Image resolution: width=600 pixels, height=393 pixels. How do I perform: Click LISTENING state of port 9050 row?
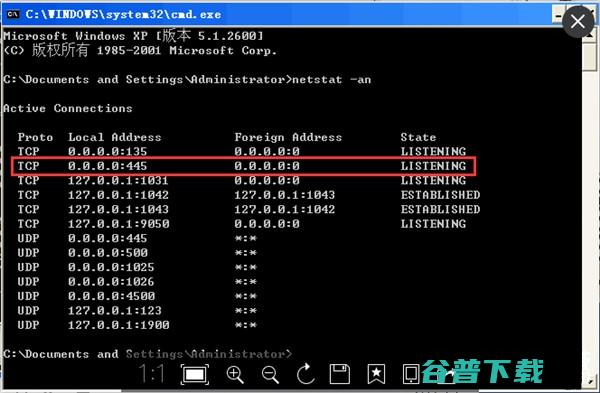click(433, 224)
